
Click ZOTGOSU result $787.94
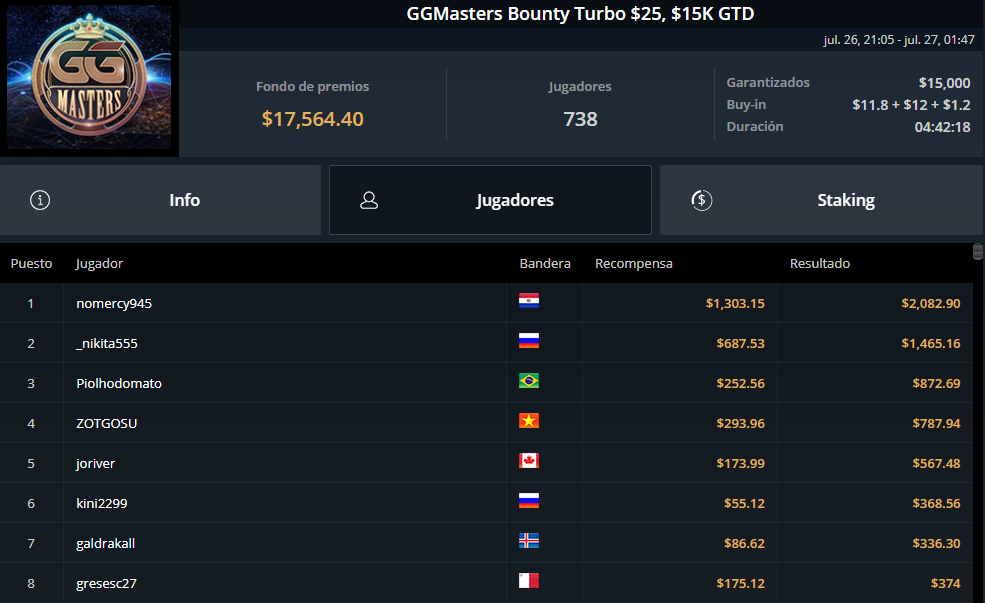click(936, 423)
